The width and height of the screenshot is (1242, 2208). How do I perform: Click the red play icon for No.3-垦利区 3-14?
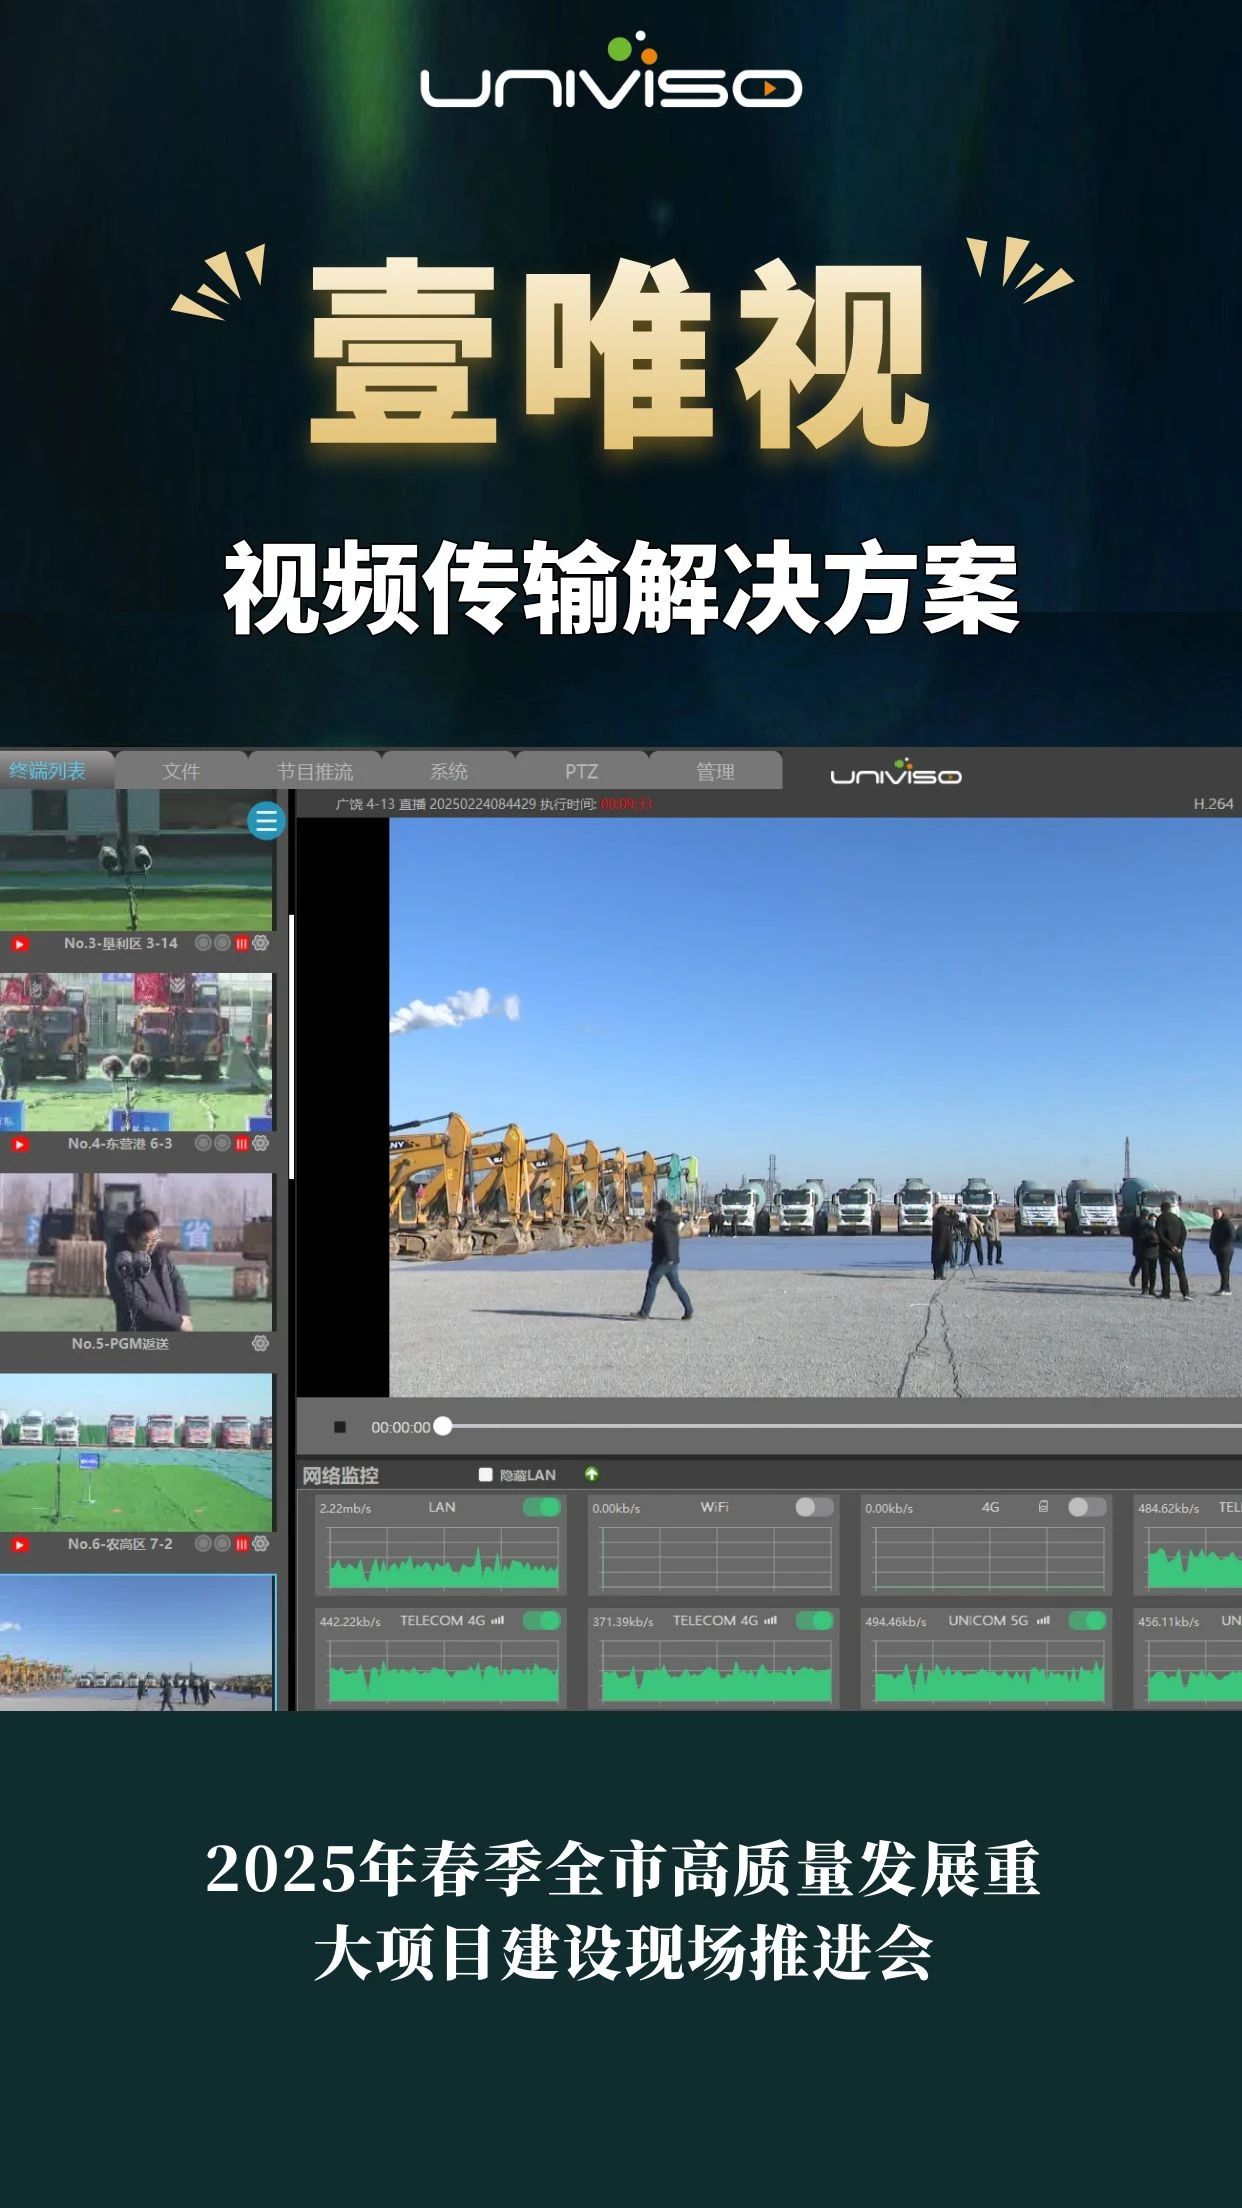(20, 943)
